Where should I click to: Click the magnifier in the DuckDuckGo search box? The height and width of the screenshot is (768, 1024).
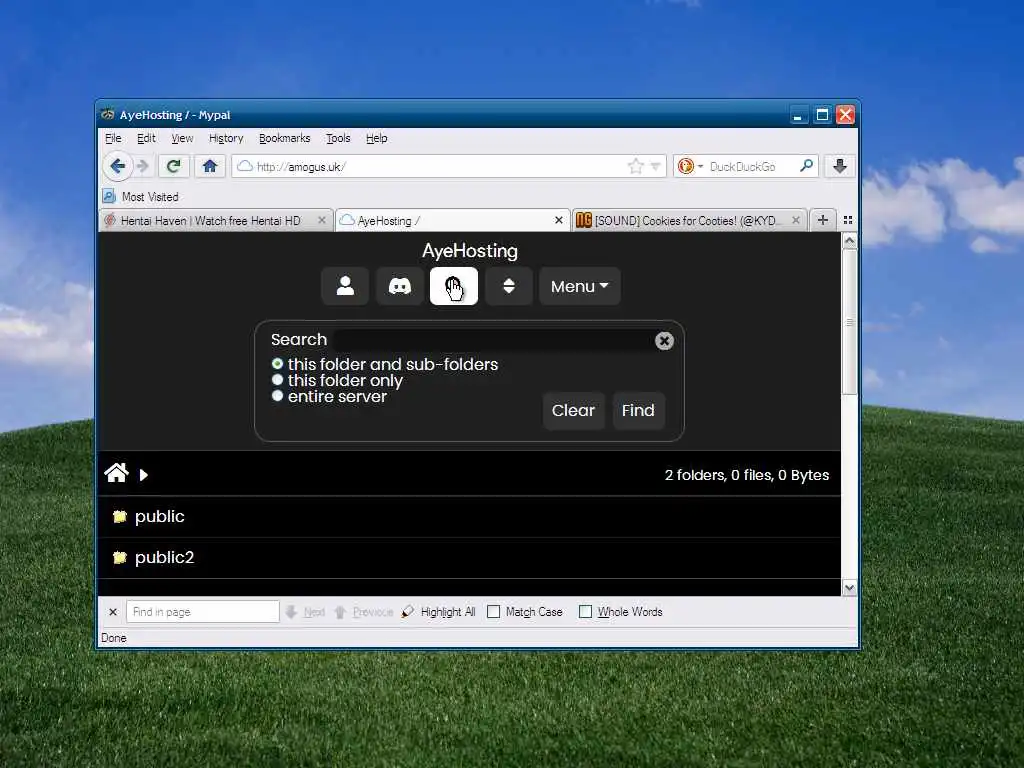(x=807, y=166)
